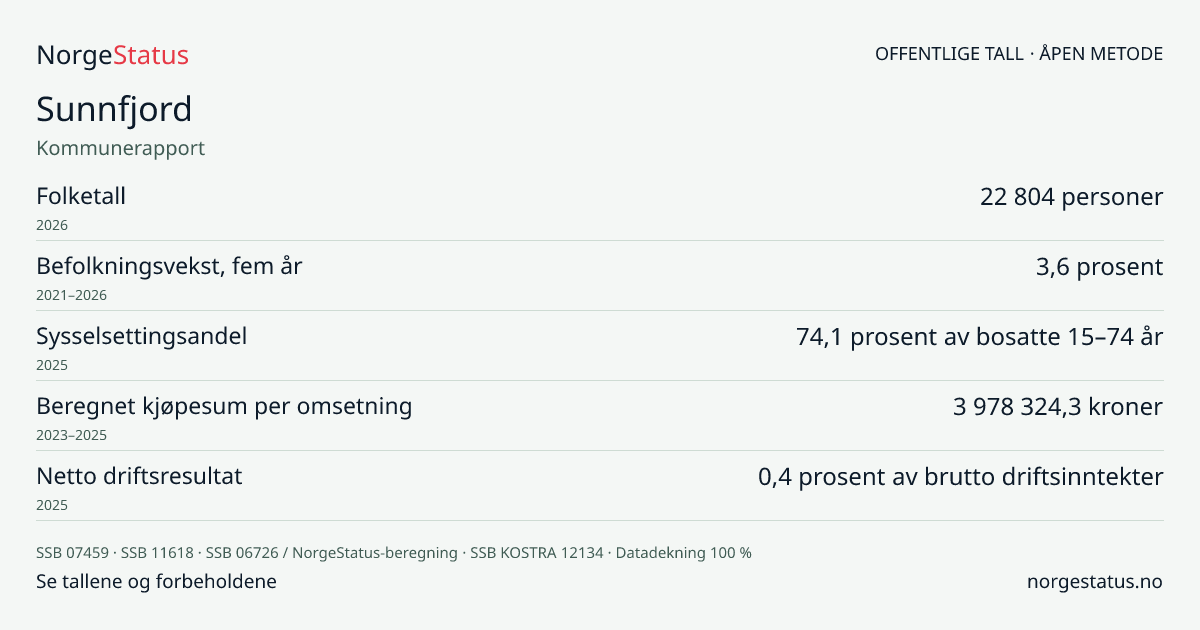Select the Kommunerapport subtitle

coord(121,148)
